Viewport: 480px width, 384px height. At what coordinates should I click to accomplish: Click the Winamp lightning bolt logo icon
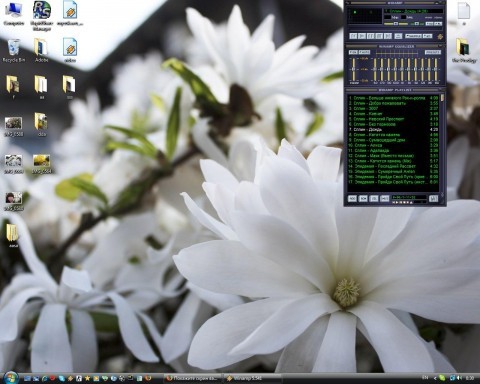(440, 37)
